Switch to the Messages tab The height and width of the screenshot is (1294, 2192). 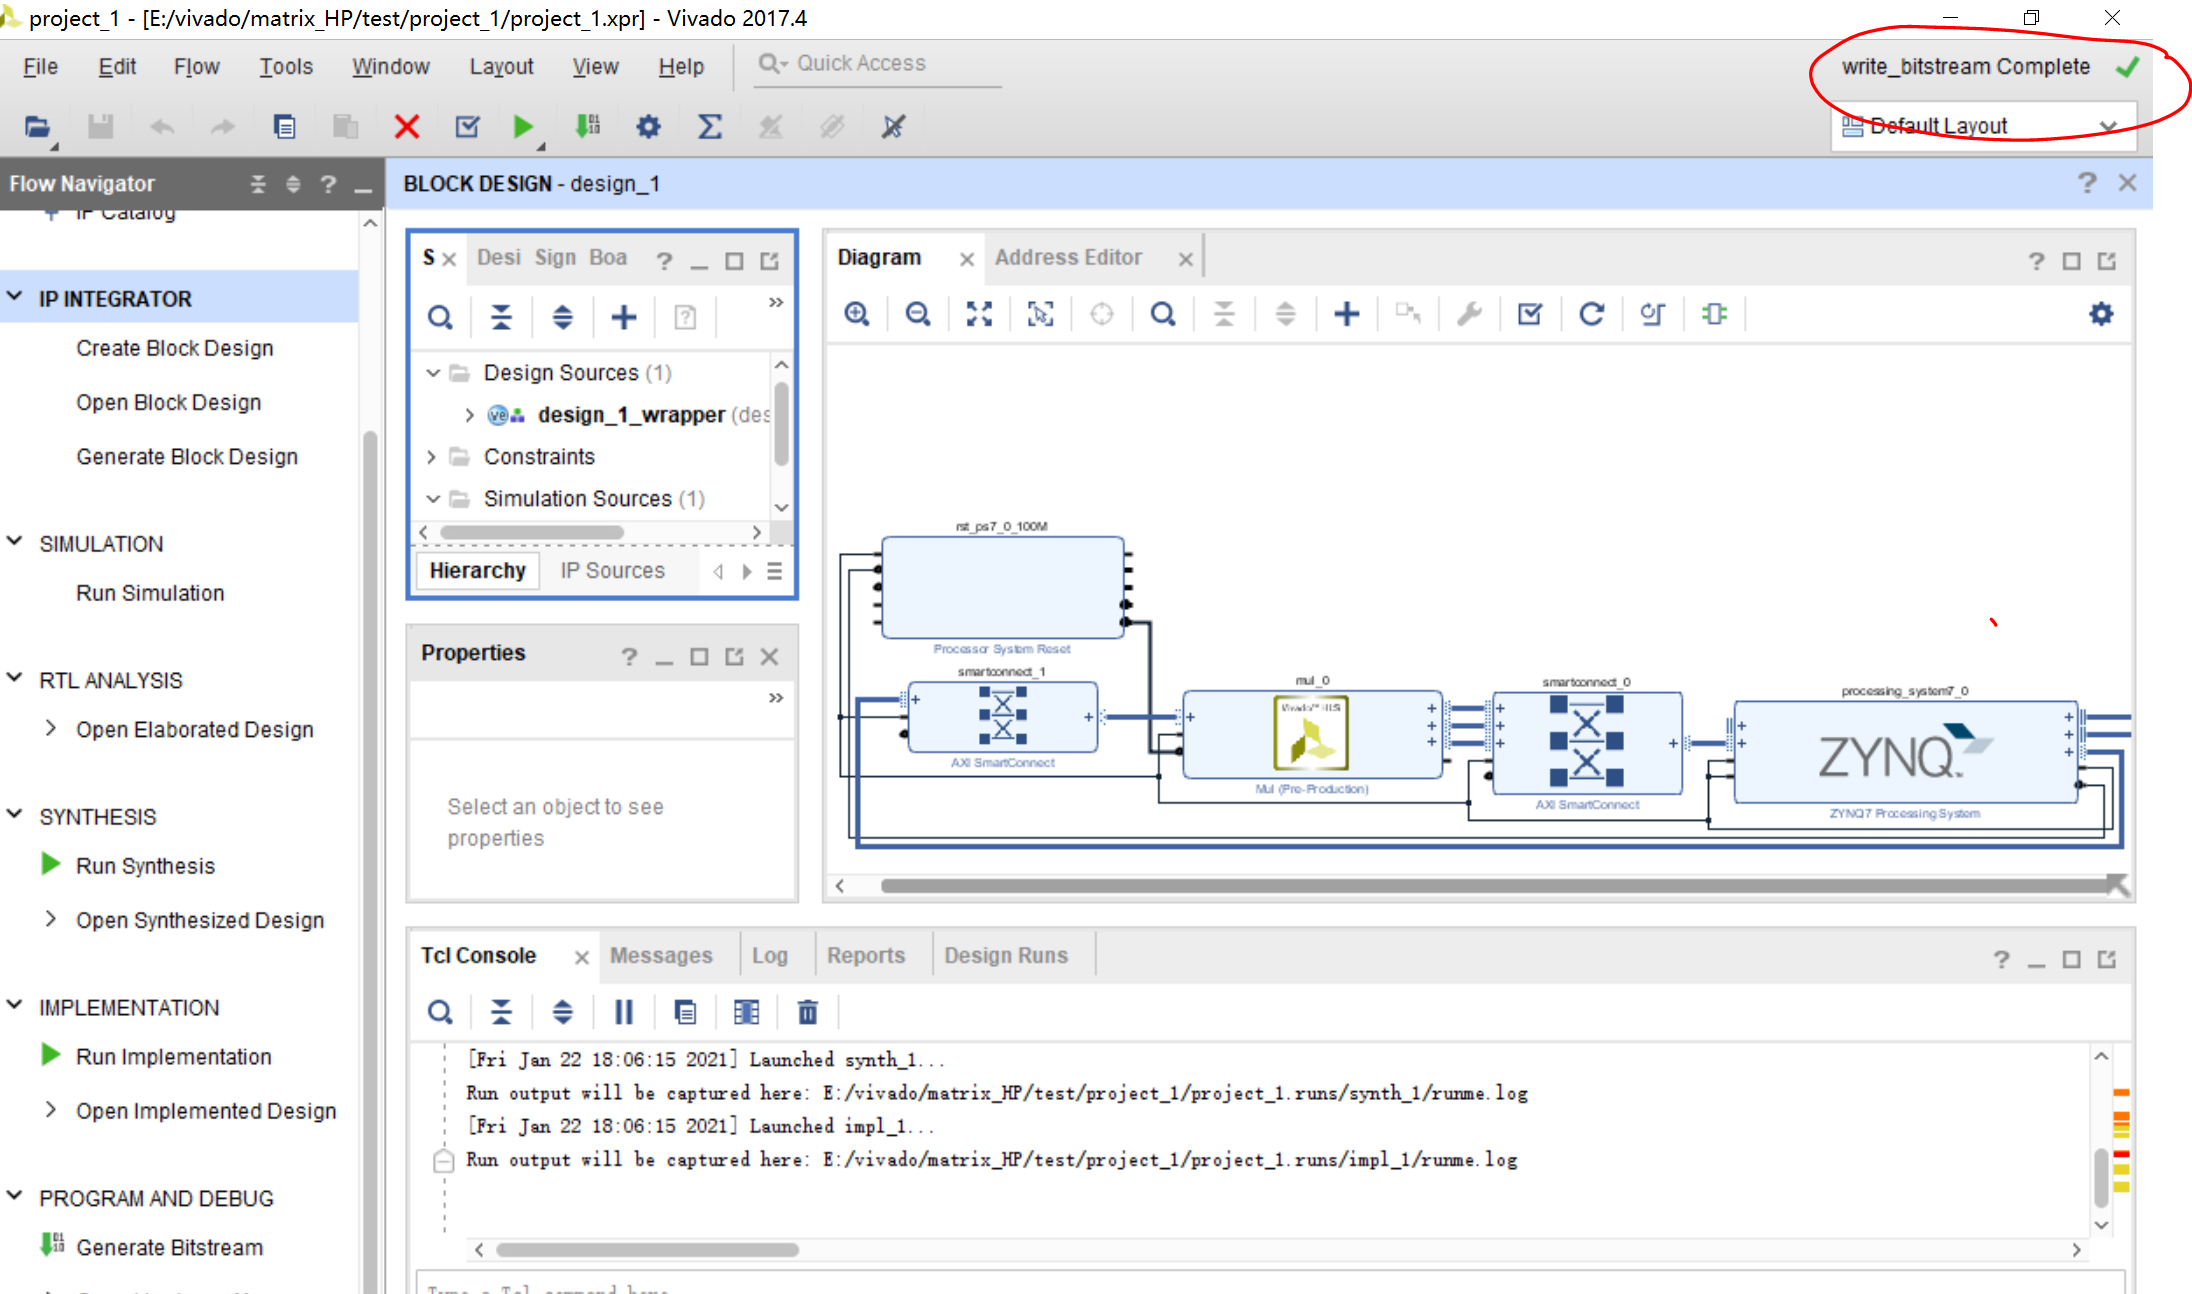(661, 955)
